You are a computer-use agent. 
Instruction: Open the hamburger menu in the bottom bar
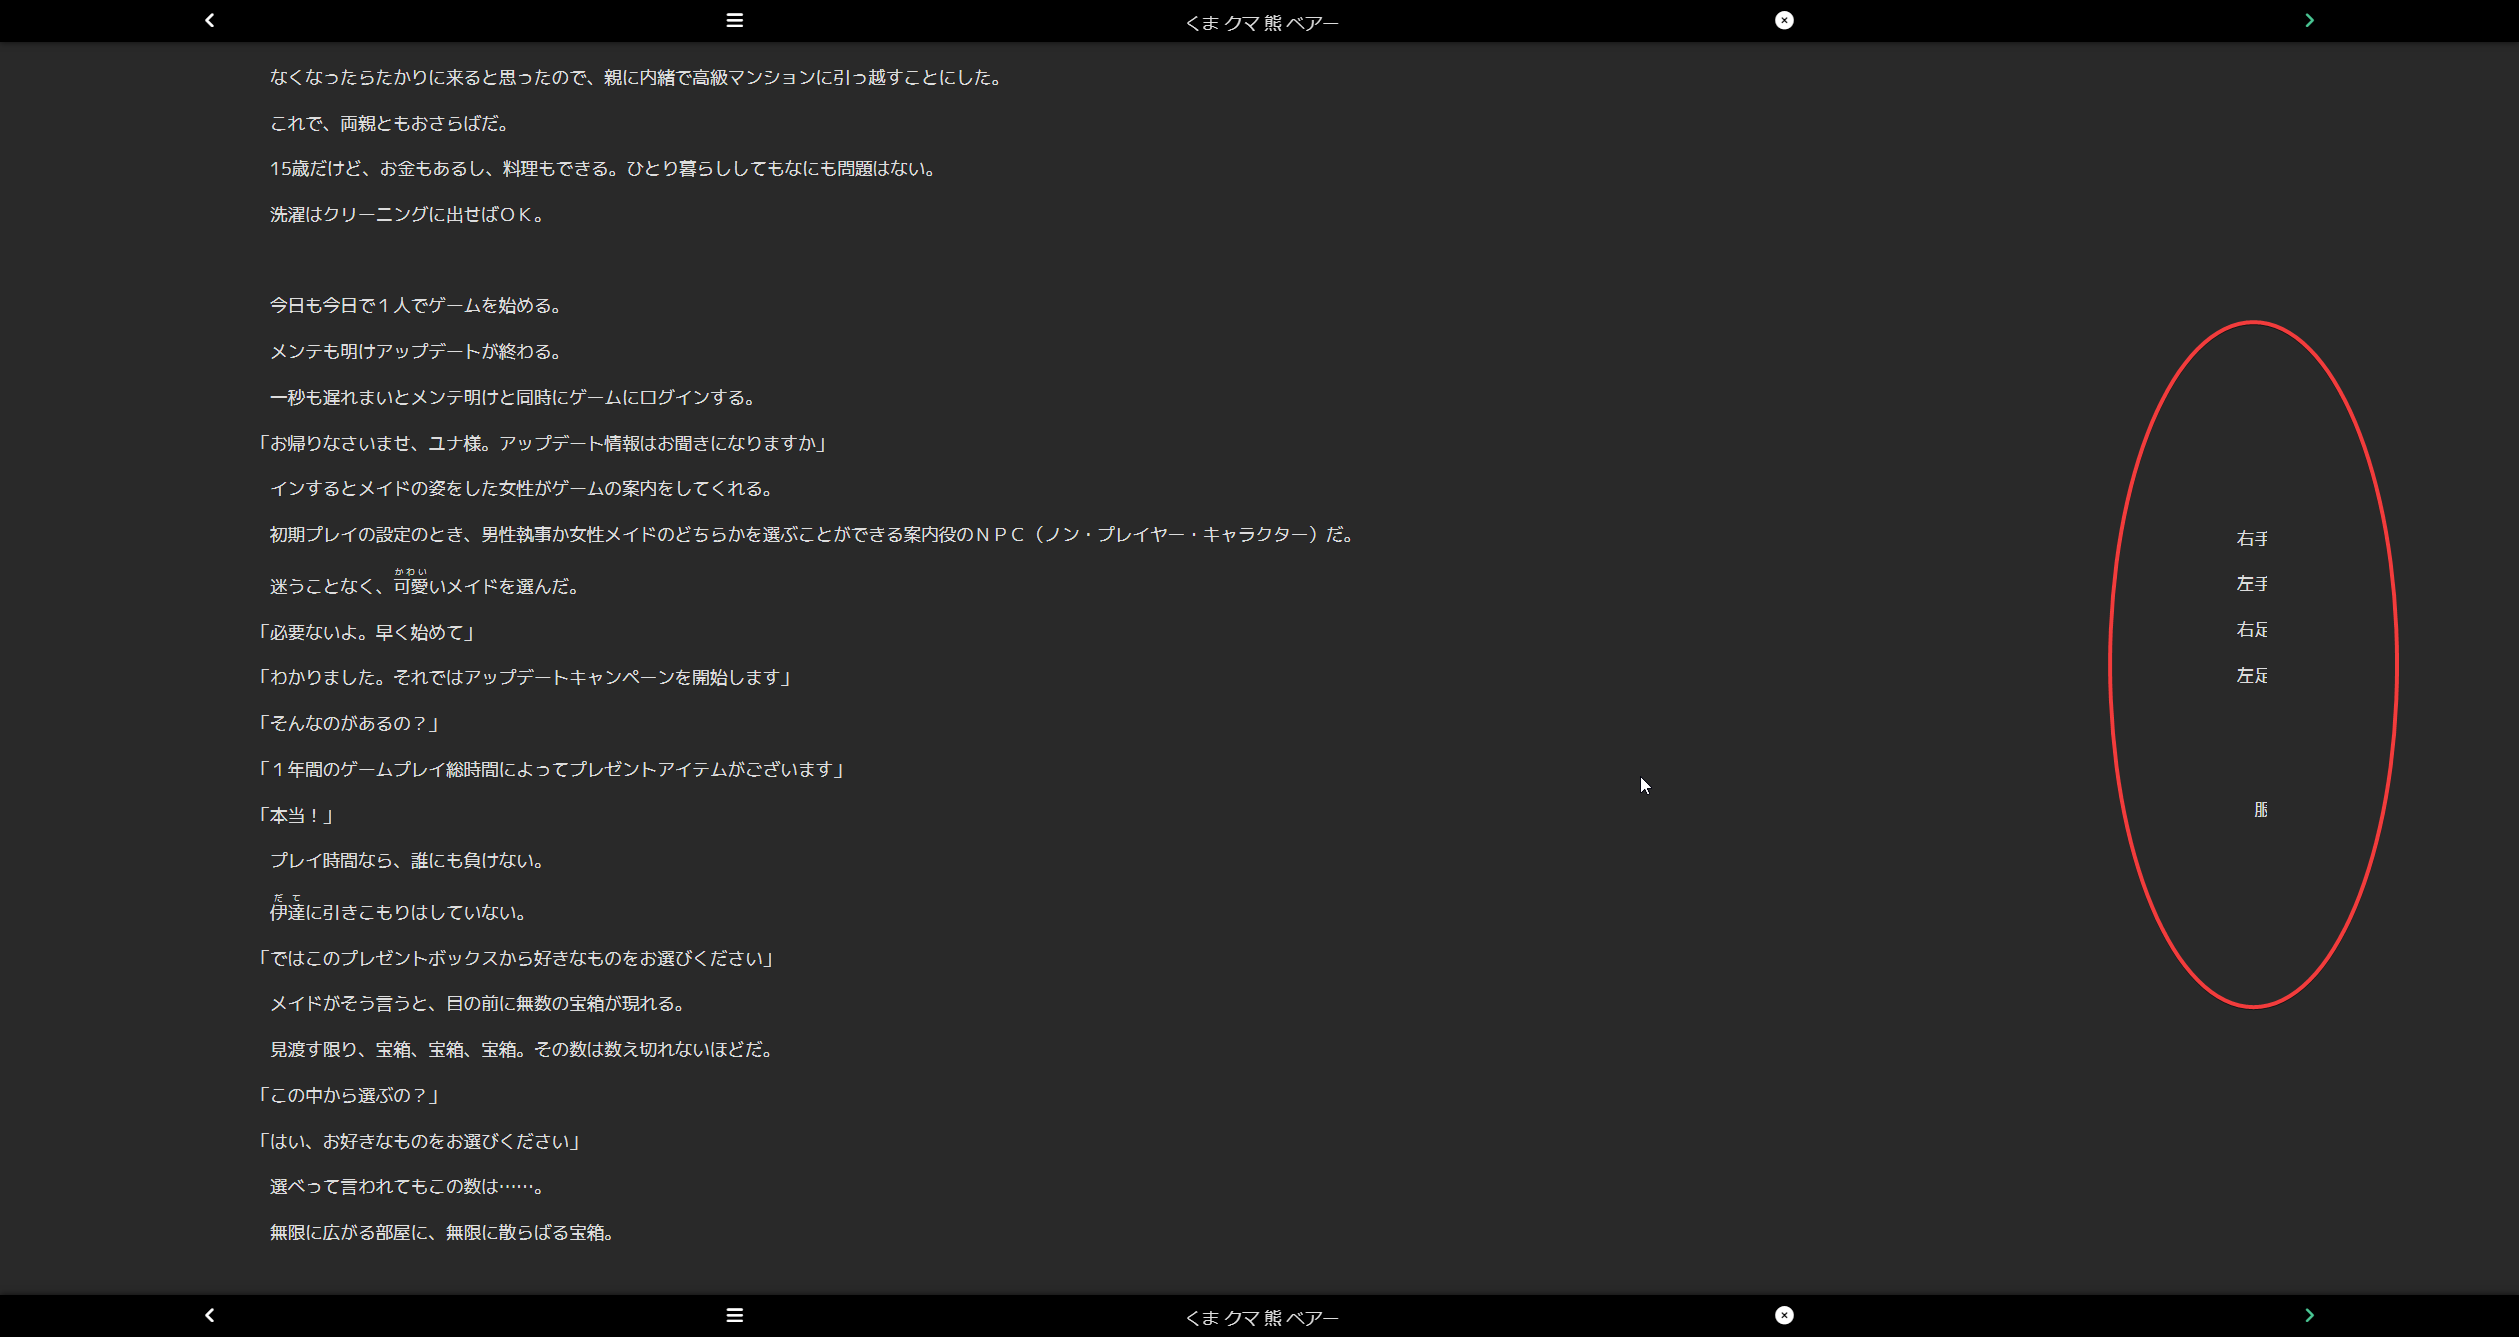pos(735,1315)
